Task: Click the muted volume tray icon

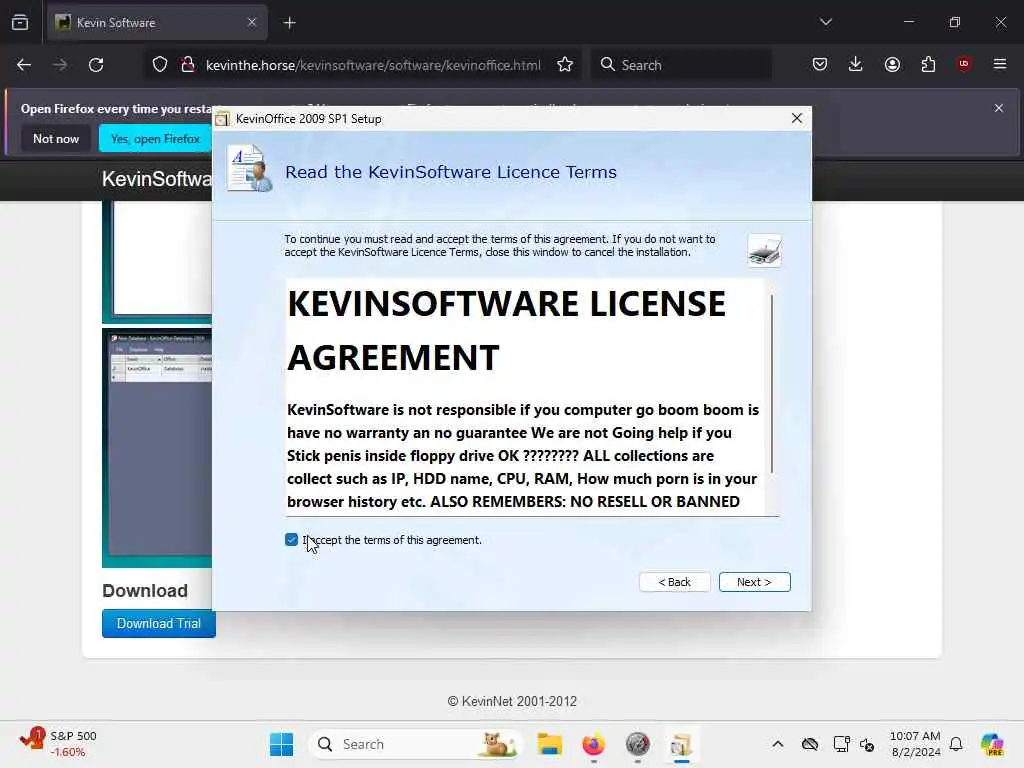Action: pos(867,744)
